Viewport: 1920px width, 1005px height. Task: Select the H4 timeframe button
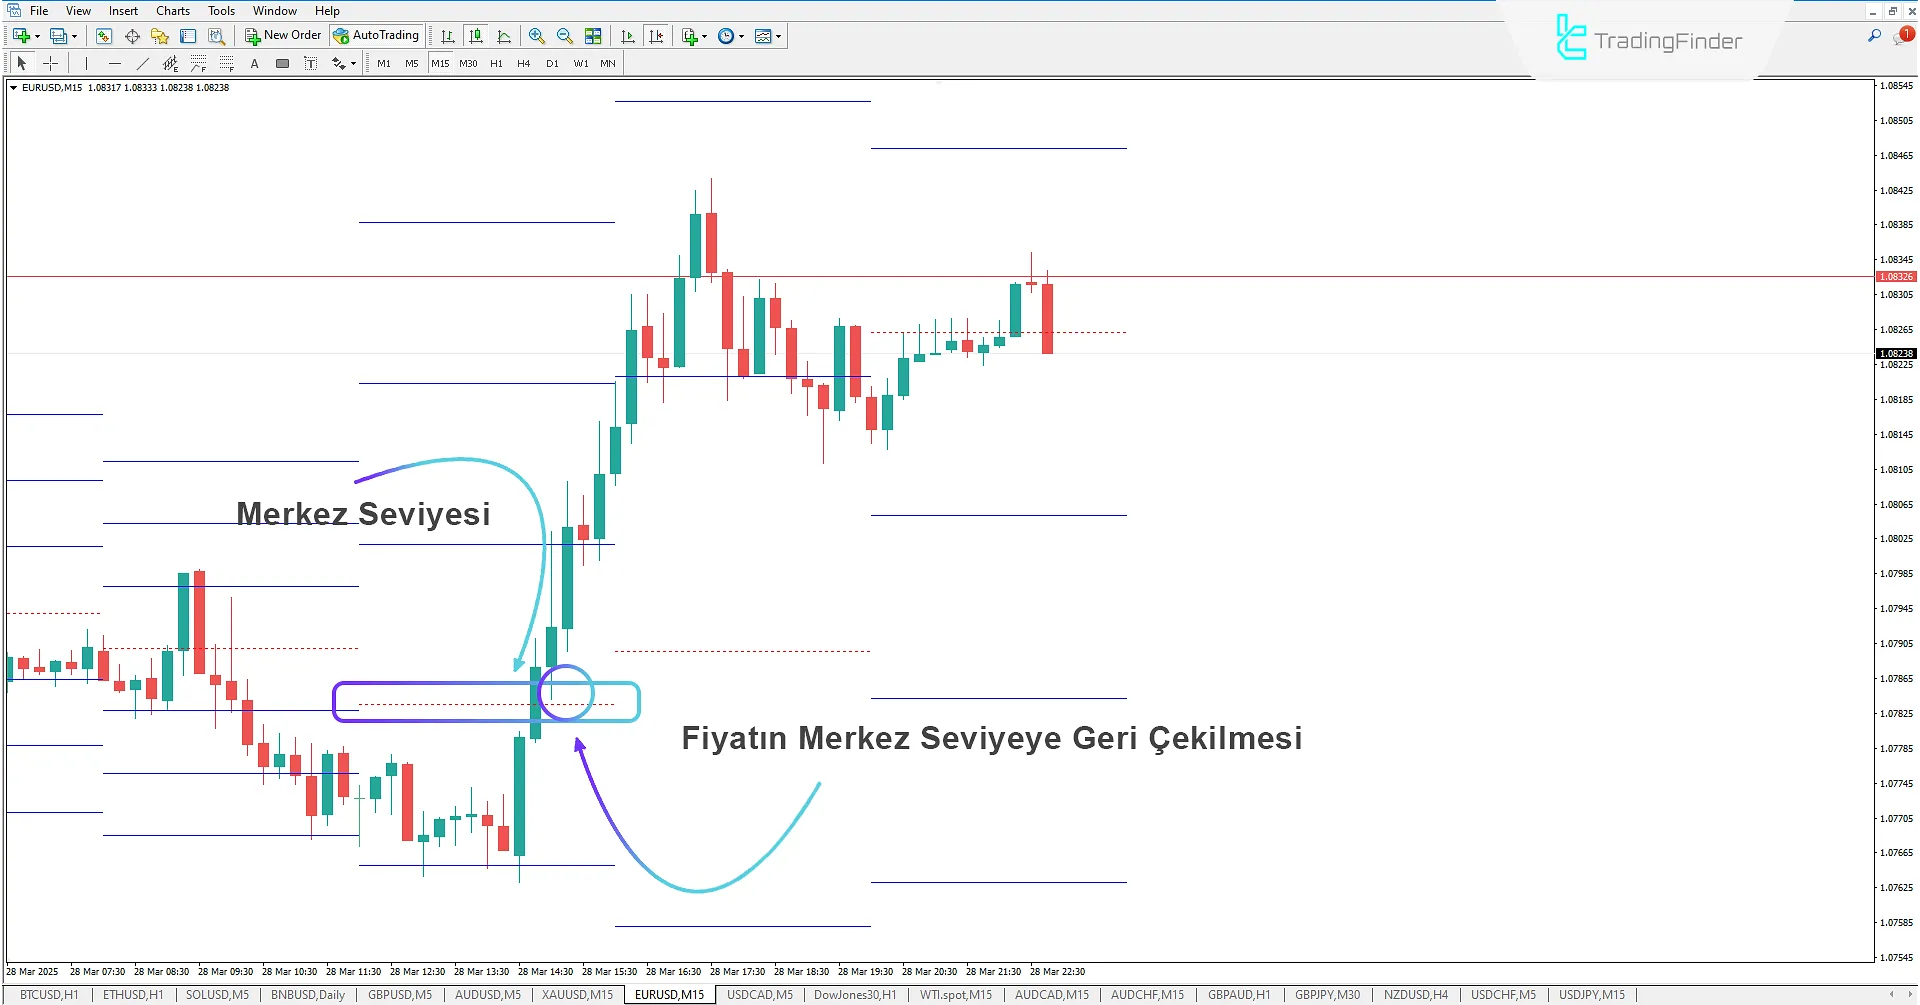[524, 64]
